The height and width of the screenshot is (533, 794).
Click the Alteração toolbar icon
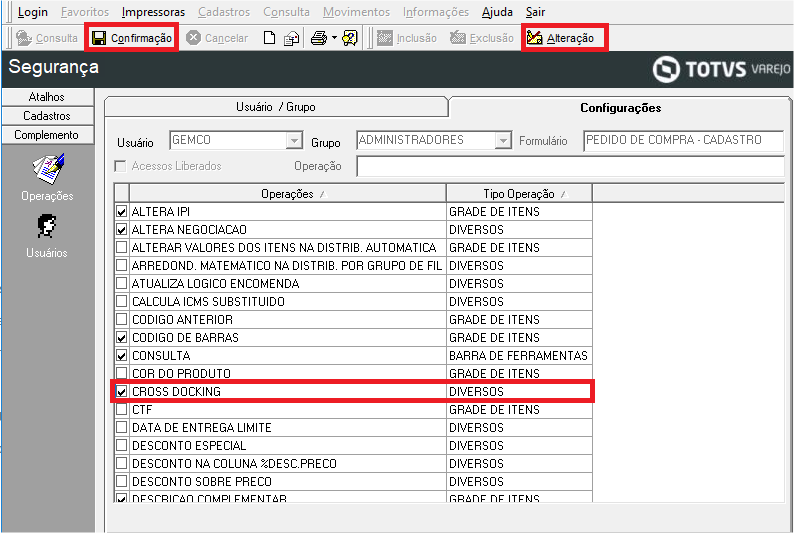pyautogui.click(x=534, y=38)
